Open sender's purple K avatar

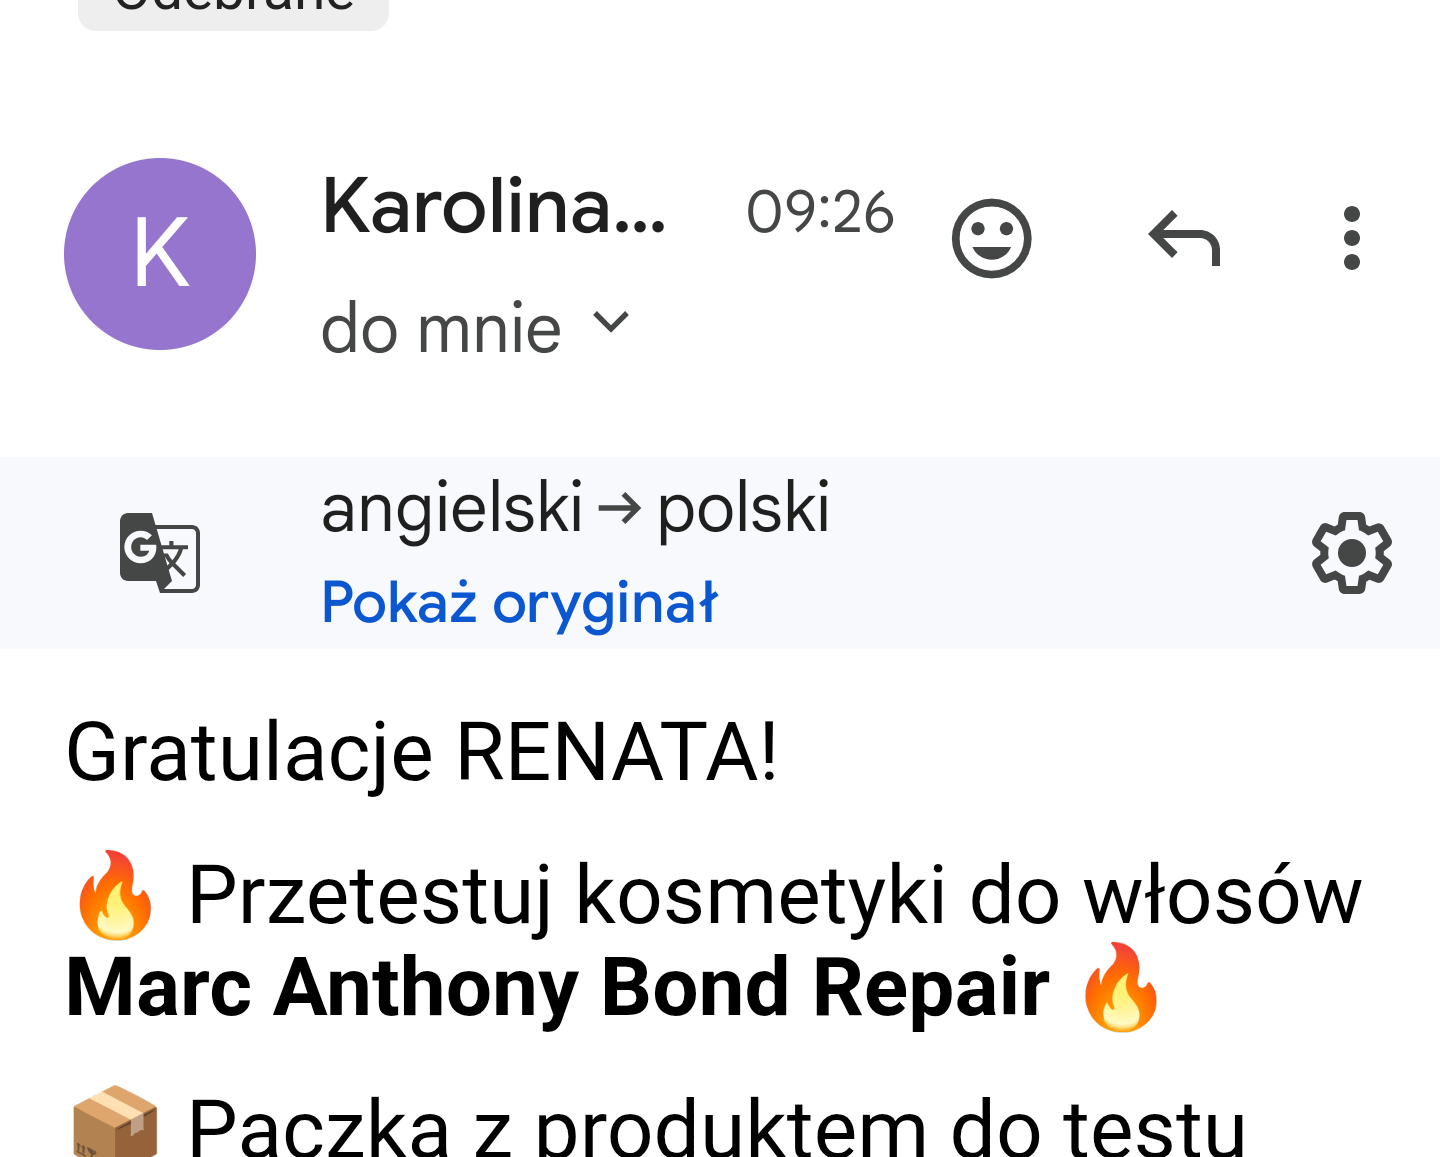pyautogui.click(x=160, y=254)
